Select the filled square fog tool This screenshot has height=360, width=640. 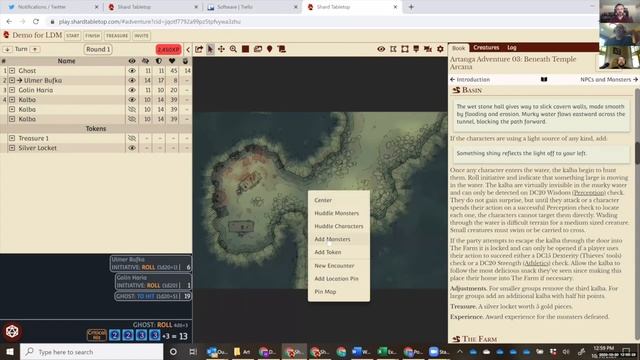tap(245, 49)
